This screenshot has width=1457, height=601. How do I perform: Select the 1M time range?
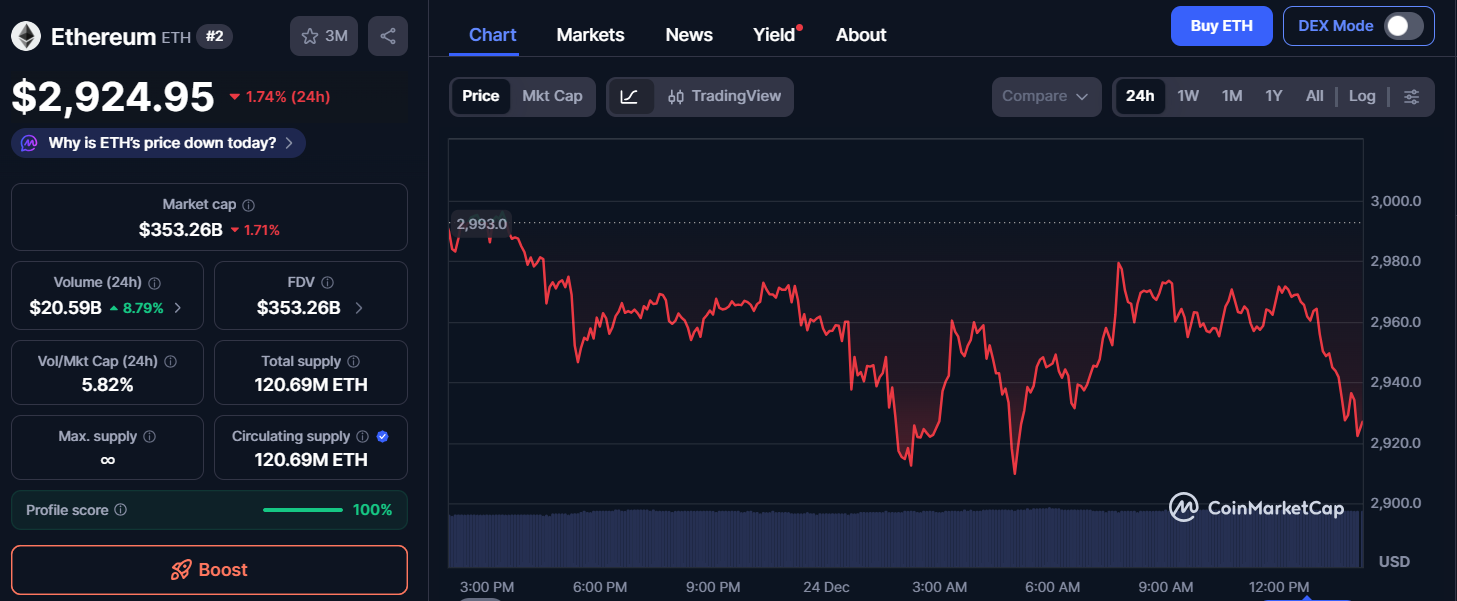point(1232,96)
